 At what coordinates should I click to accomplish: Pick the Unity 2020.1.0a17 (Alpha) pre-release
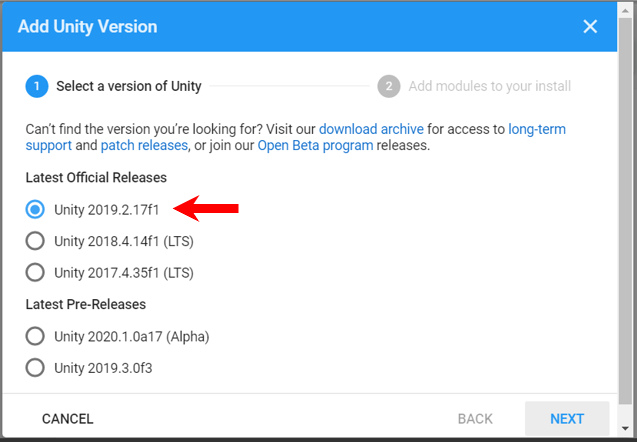pyautogui.click(x=36, y=336)
